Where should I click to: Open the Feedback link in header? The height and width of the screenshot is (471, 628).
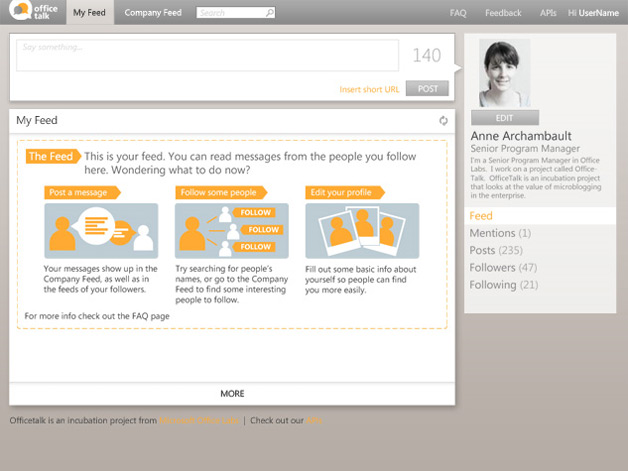tap(503, 13)
